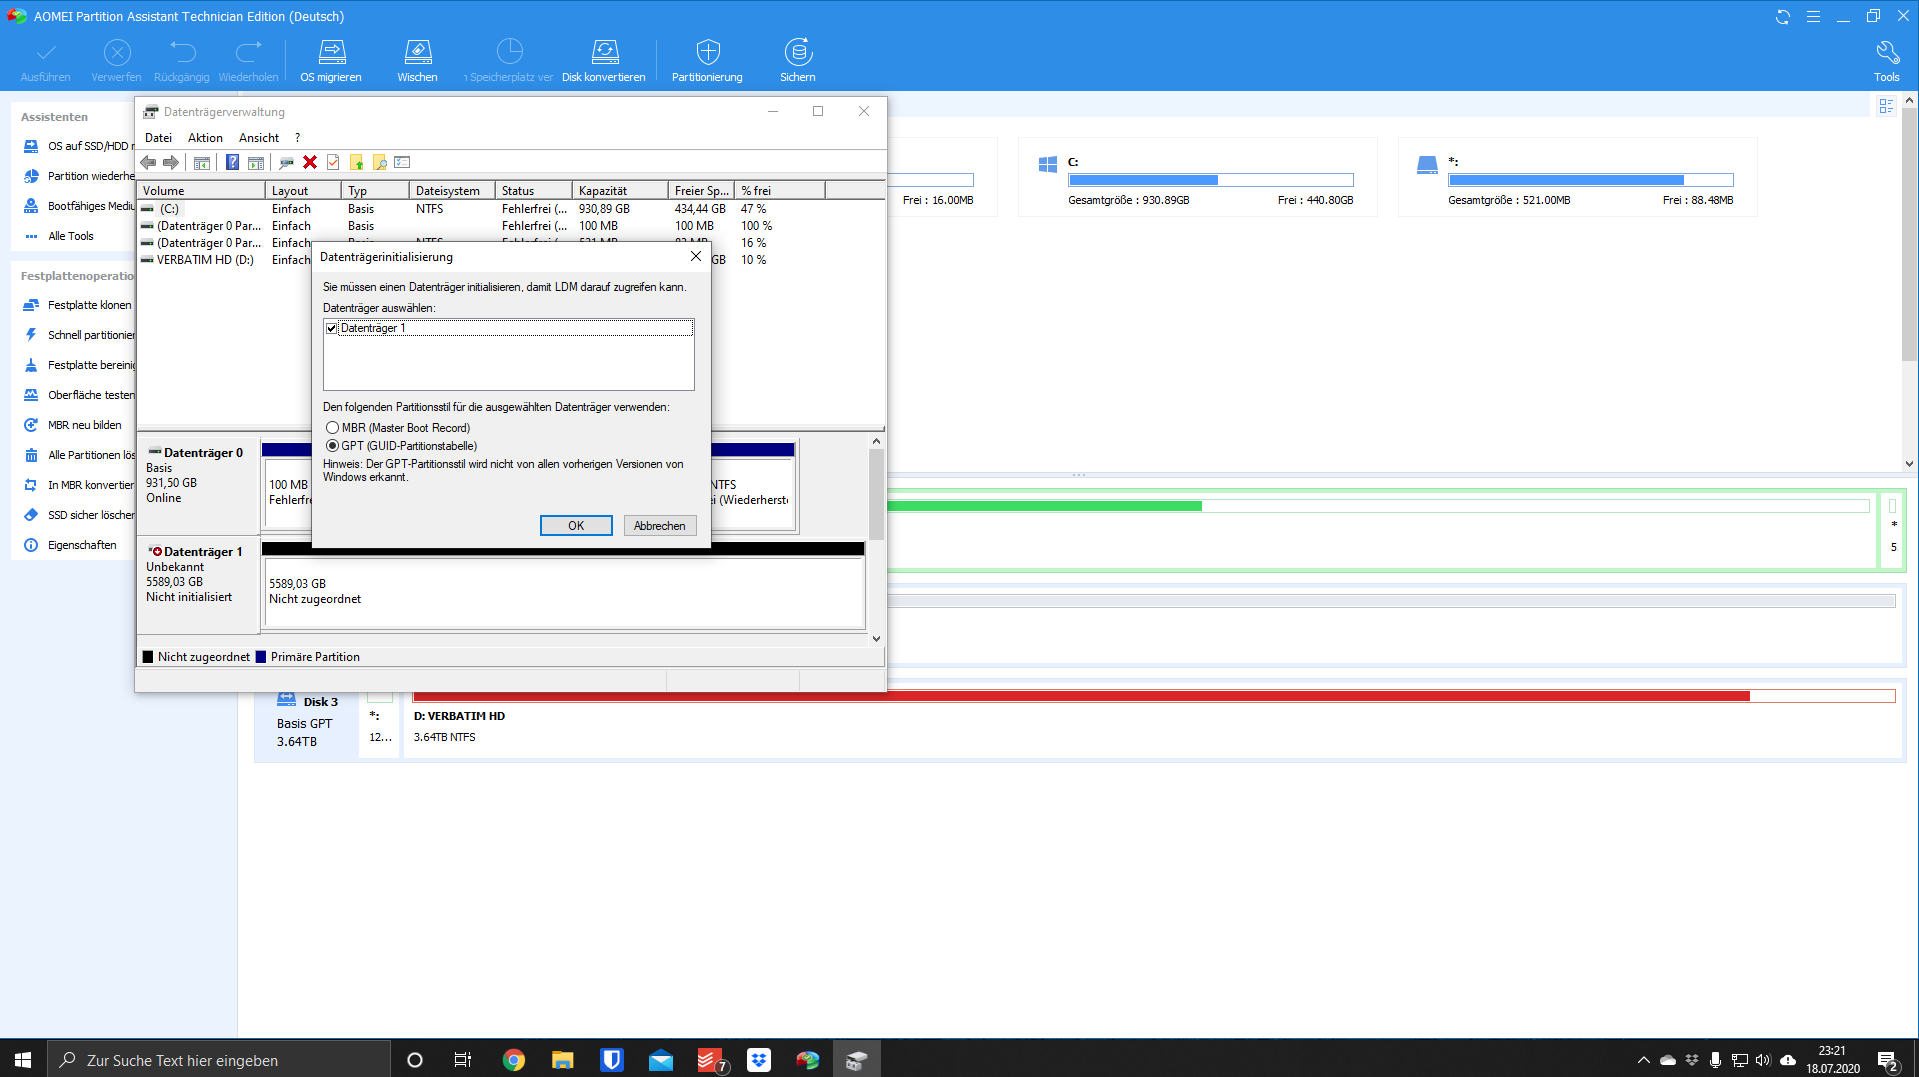Viewport: 1919px width, 1077px height.
Task: Click the red D: VERBATIM HD usage bar
Action: (1154, 696)
